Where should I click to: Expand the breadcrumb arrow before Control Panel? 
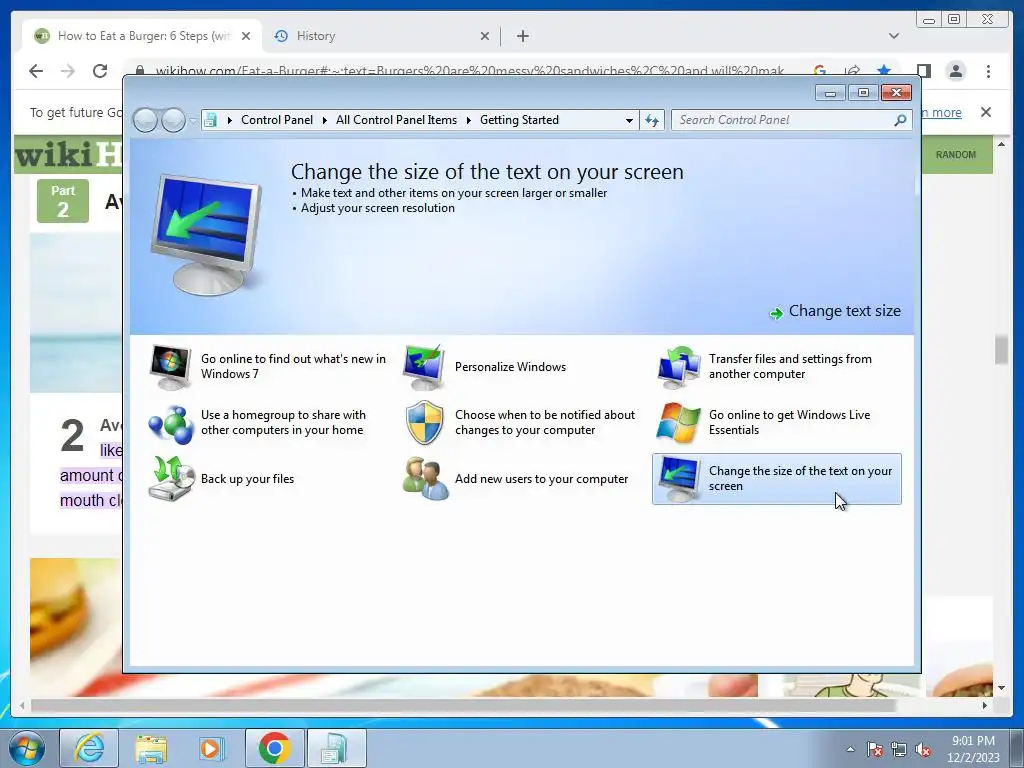230,120
